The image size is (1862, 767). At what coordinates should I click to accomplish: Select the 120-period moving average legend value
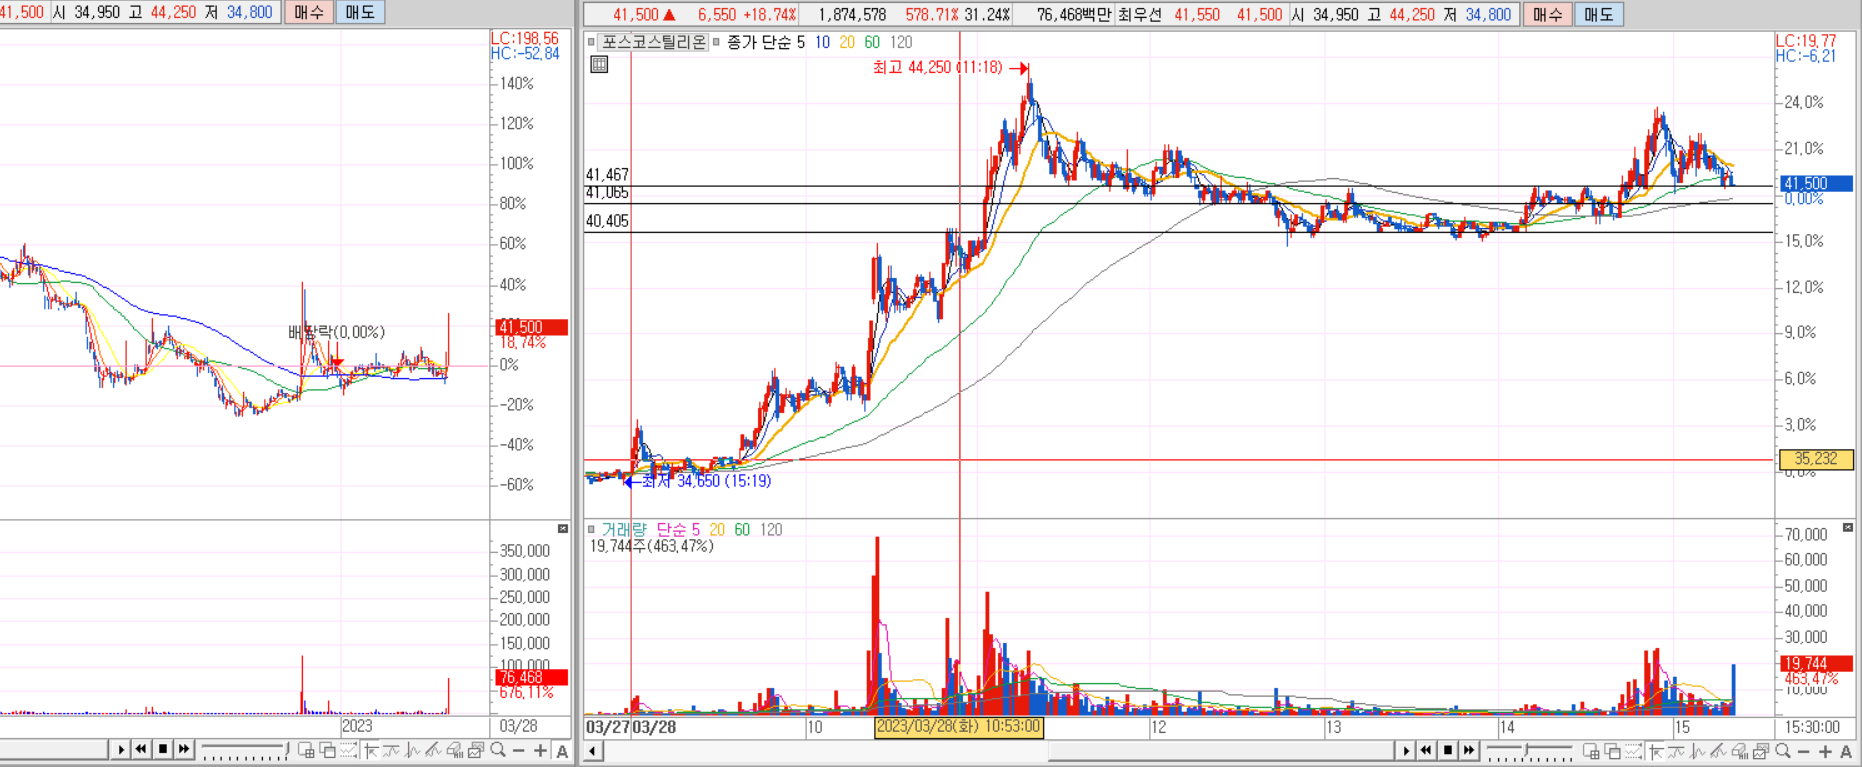click(901, 42)
